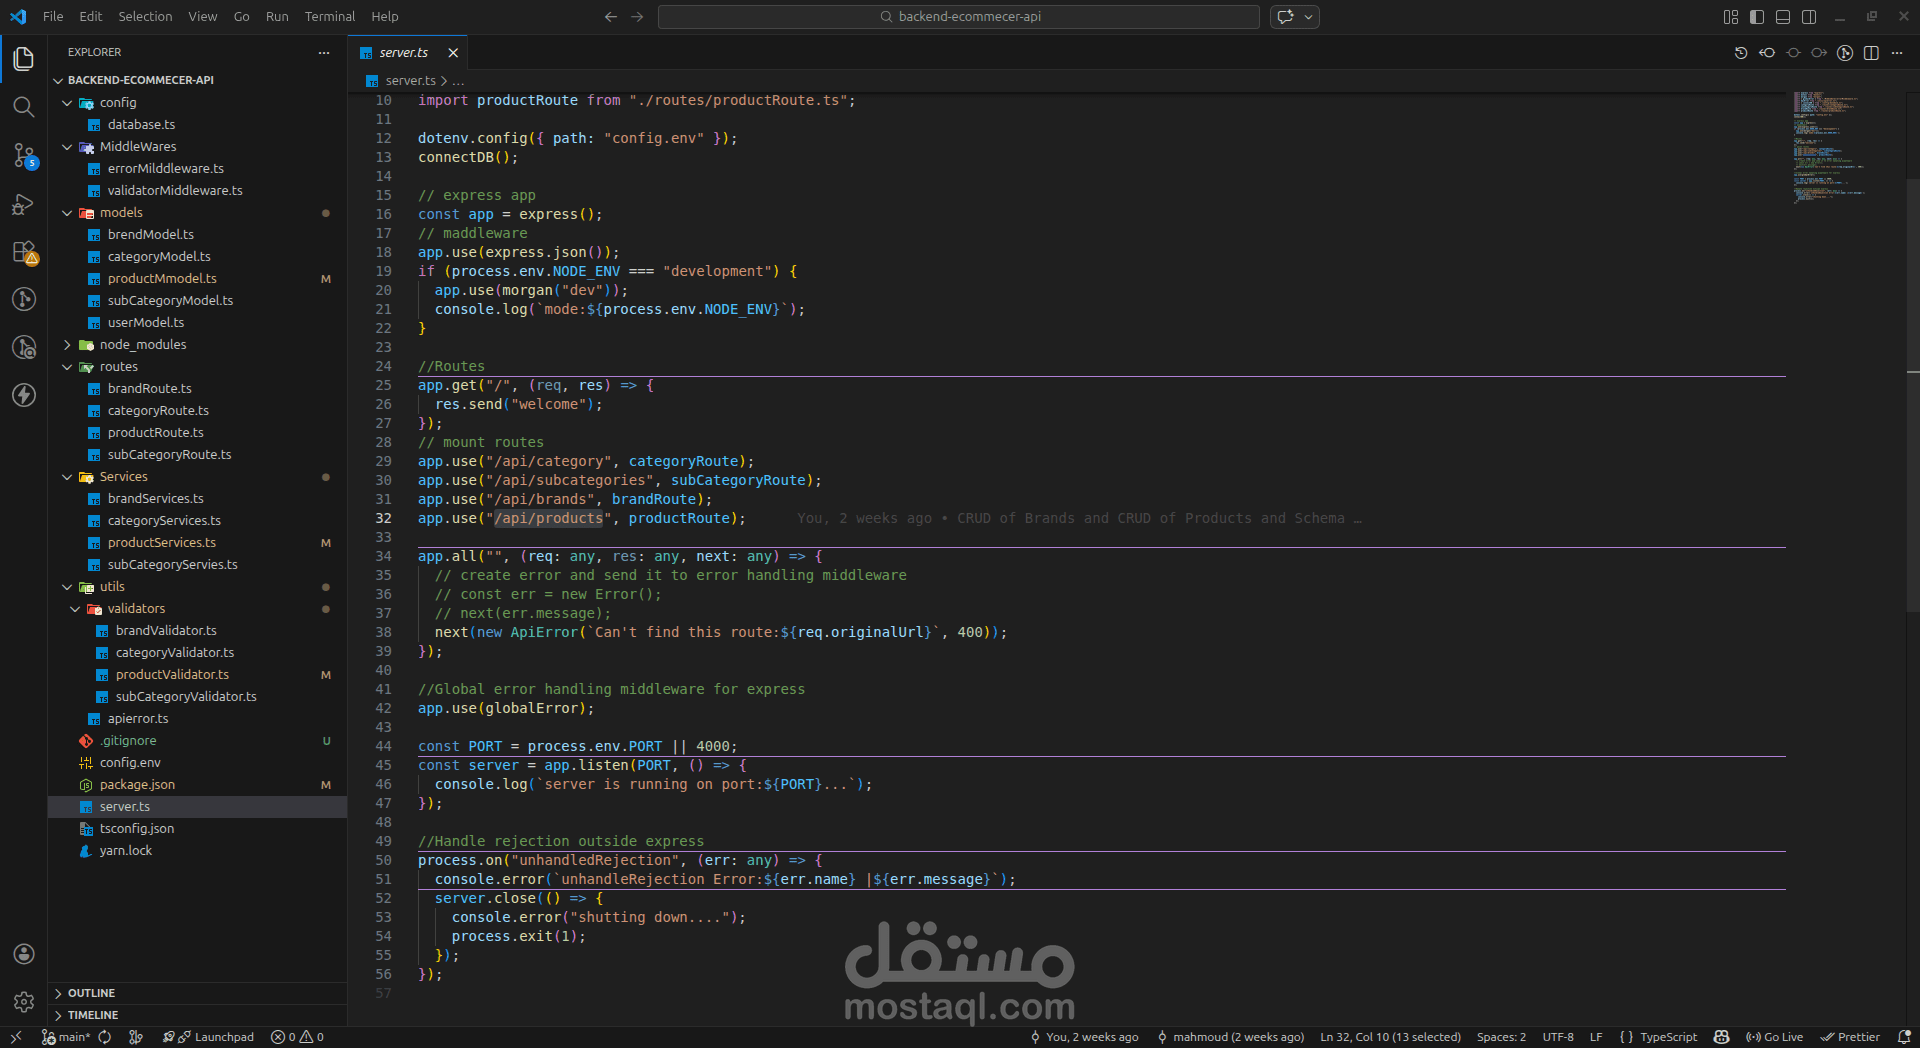Open productMmodel.ts in the explorer

(198, 279)
